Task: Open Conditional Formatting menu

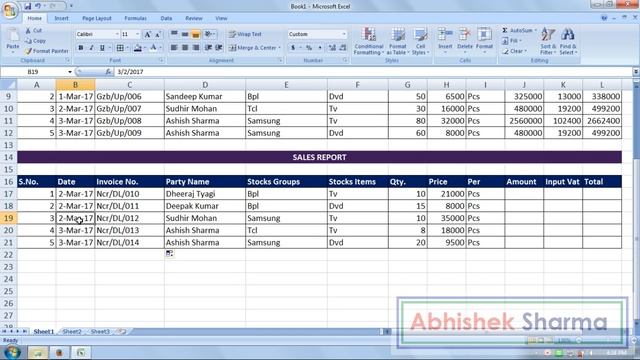Action: 369,41
